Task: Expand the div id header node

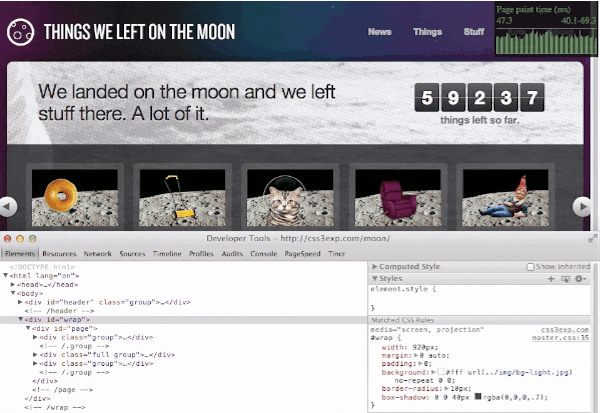Action: click(x=20, y=302)
